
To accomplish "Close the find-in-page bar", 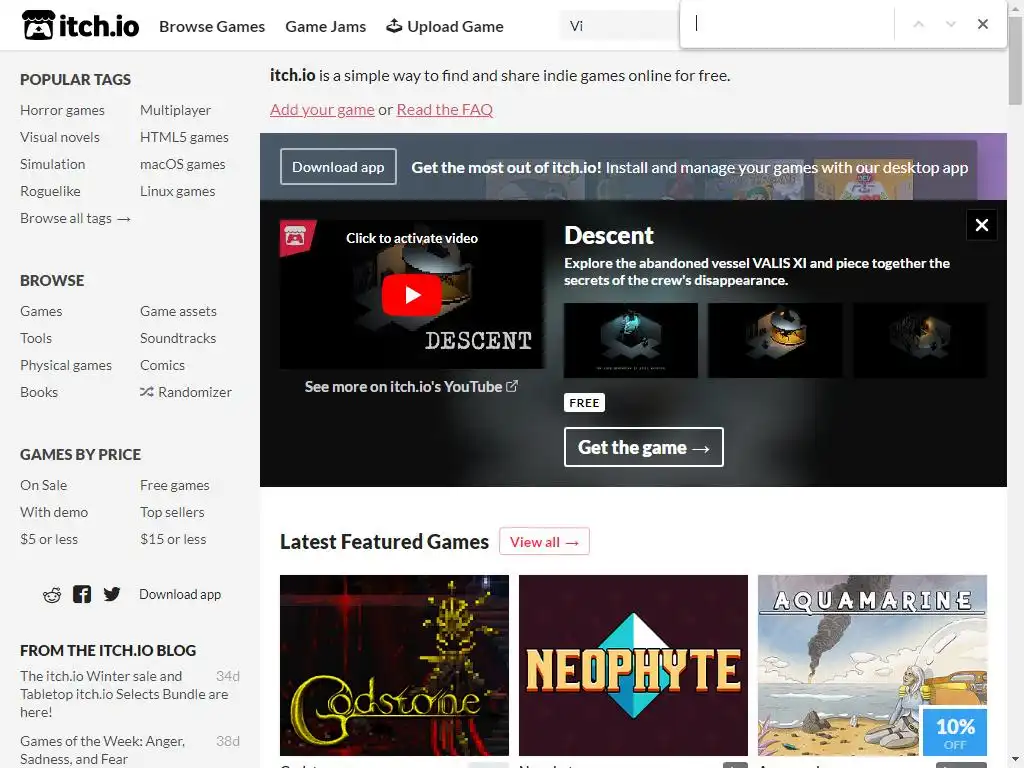I will (982, 24).
